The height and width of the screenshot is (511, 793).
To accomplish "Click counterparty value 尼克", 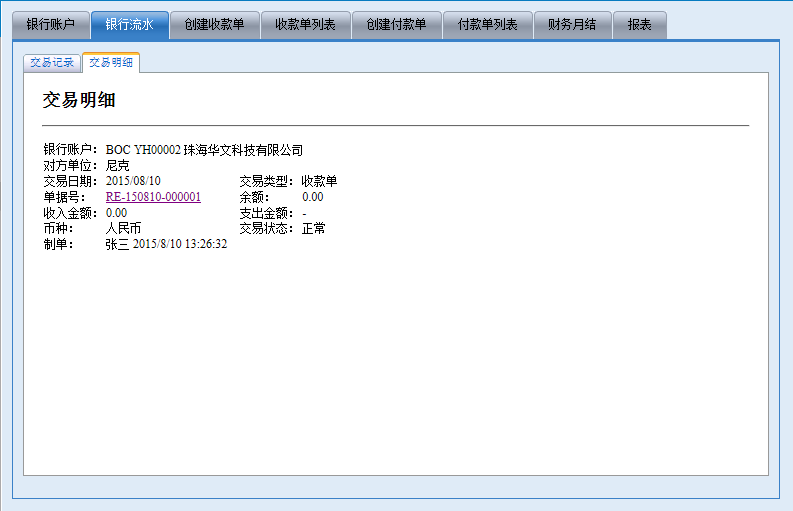I will click(117, 165).
